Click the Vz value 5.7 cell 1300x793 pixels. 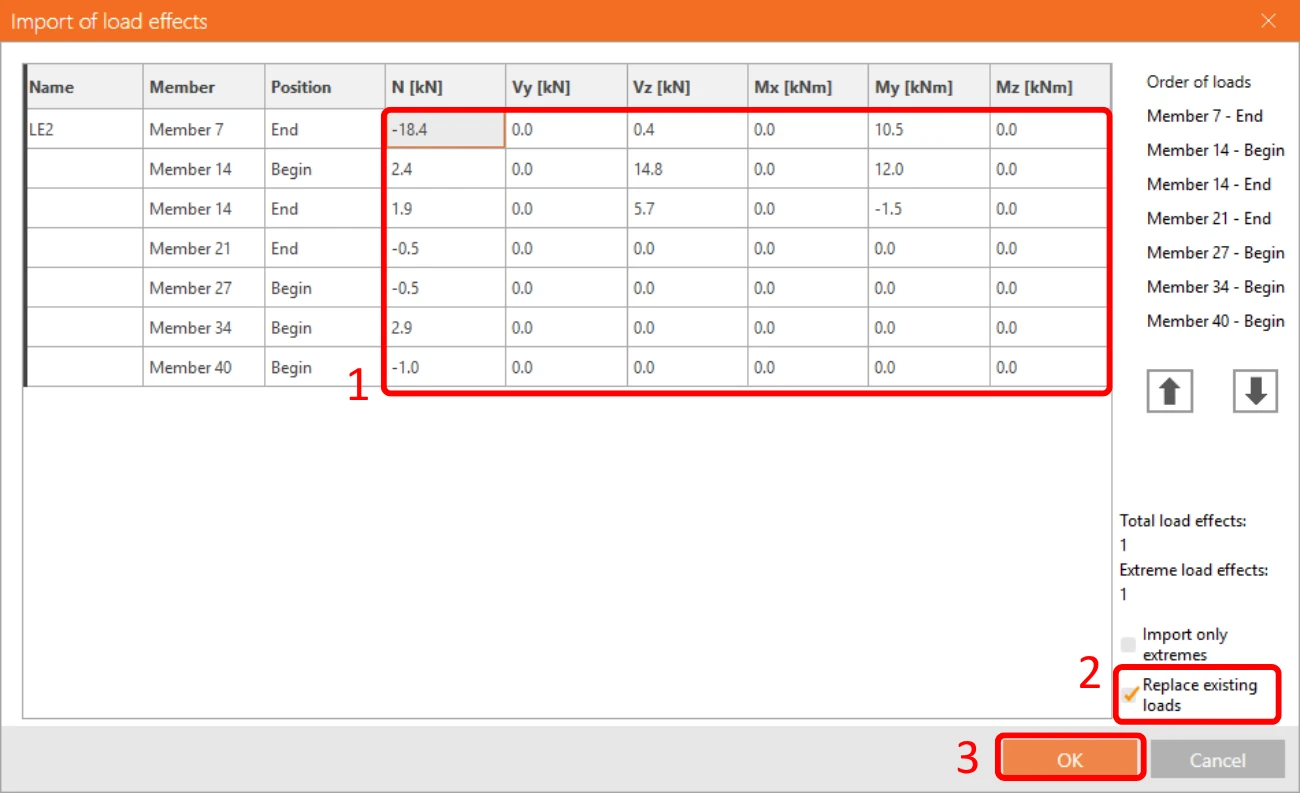687,208
